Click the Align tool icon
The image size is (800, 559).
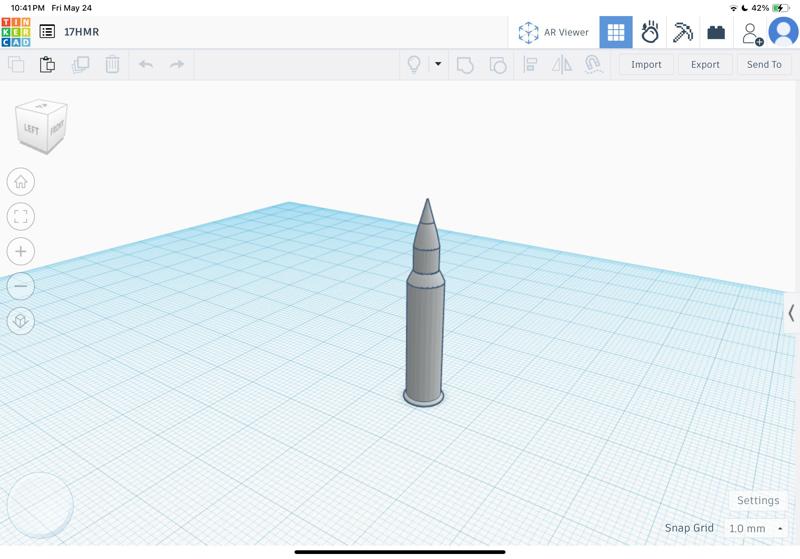point(531,65)
